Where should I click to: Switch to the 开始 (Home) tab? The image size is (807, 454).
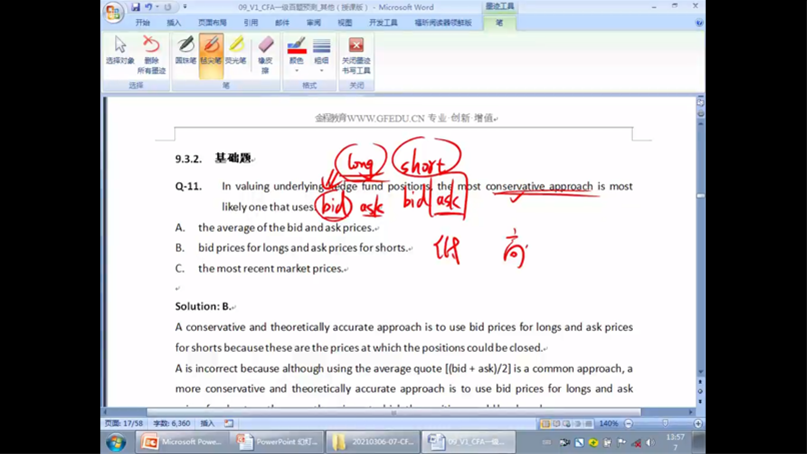click(143, 23)
